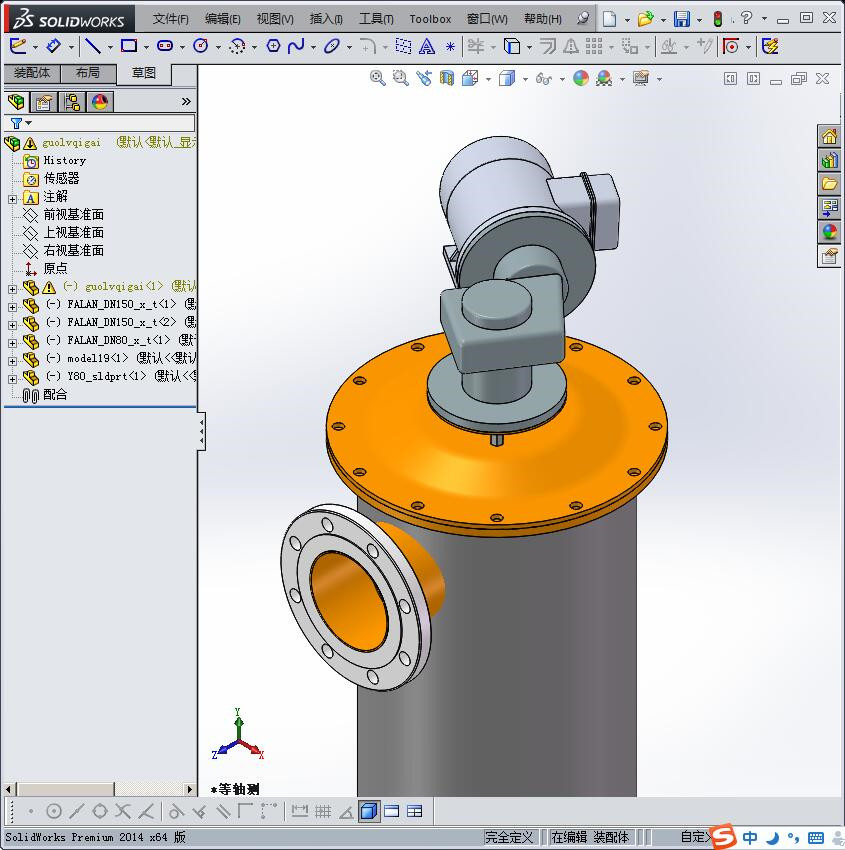Viewport: 845px width, 850px height.
Task: Select the Corner Rectangle sketch tool
Action: [129, 46]
